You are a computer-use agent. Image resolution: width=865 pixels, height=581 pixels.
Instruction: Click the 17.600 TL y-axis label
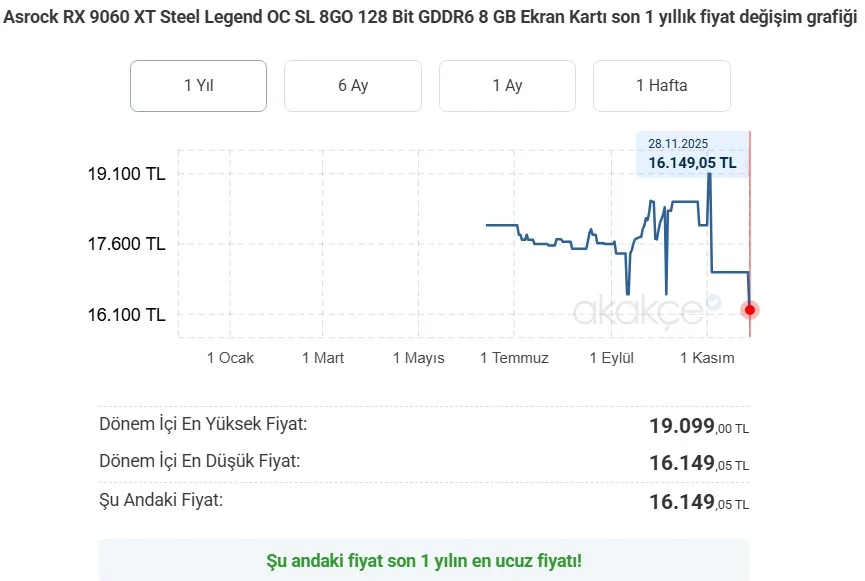(126, 244)
